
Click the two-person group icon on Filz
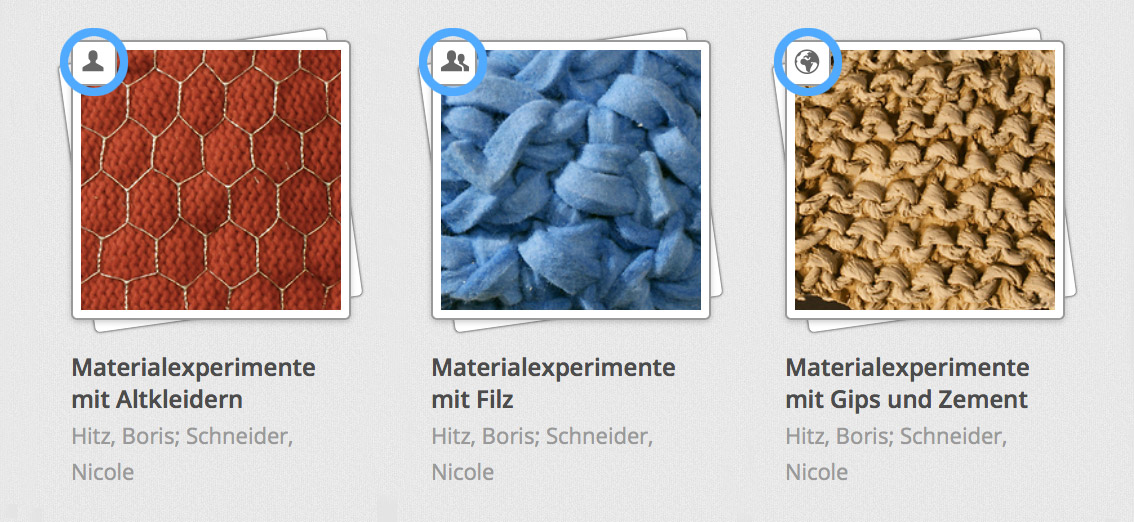click(453, 62)
